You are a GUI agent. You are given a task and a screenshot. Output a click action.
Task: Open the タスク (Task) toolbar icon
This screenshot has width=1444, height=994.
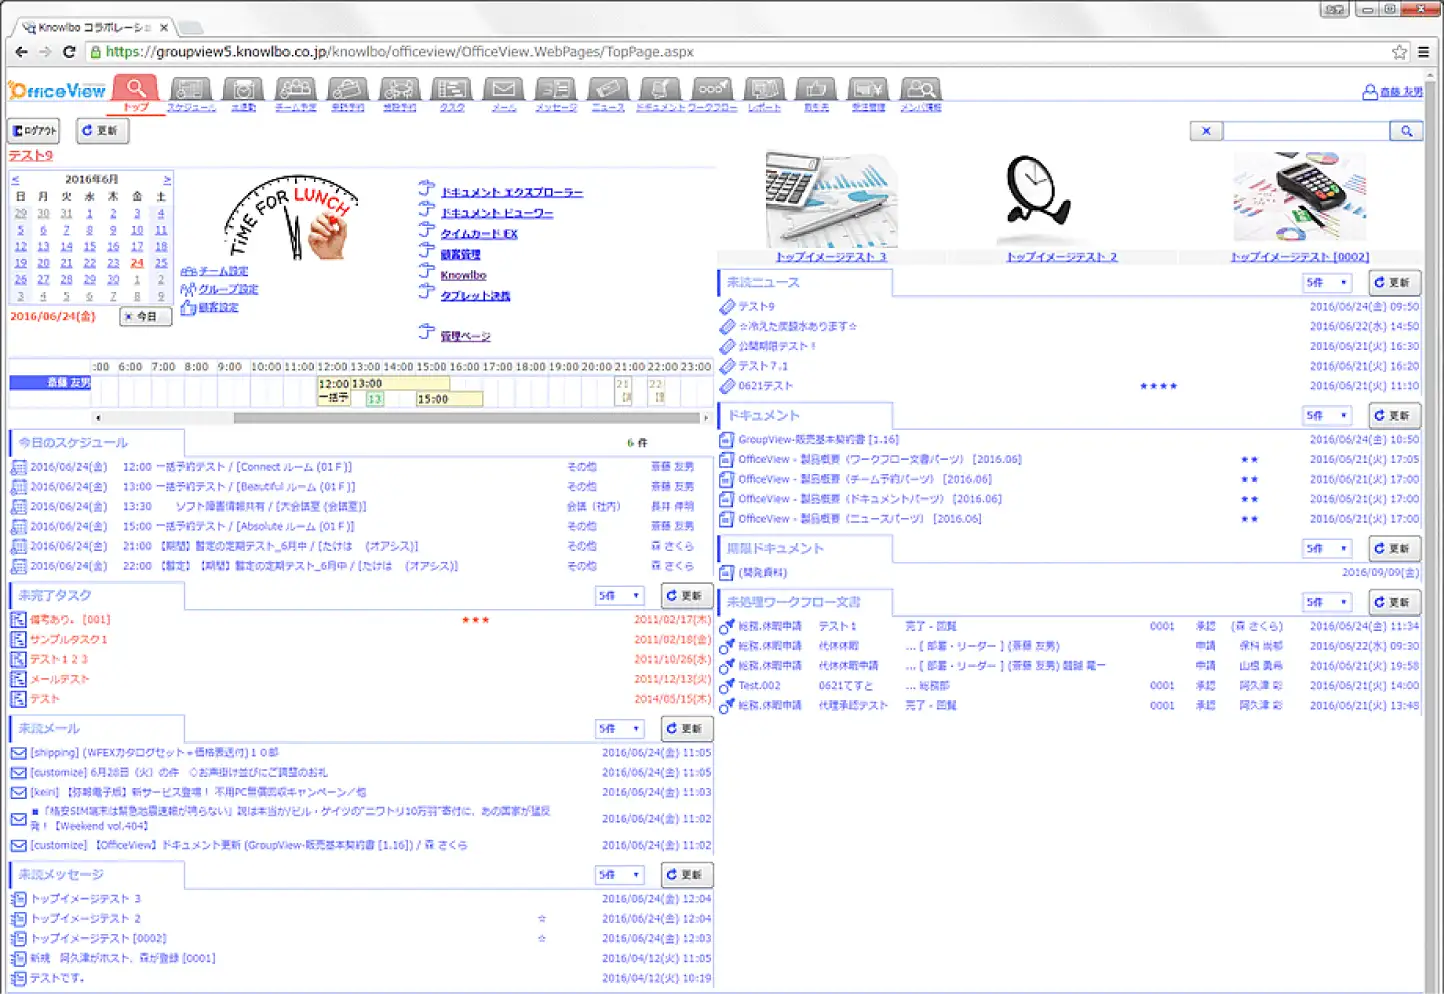tap(452, 91)
